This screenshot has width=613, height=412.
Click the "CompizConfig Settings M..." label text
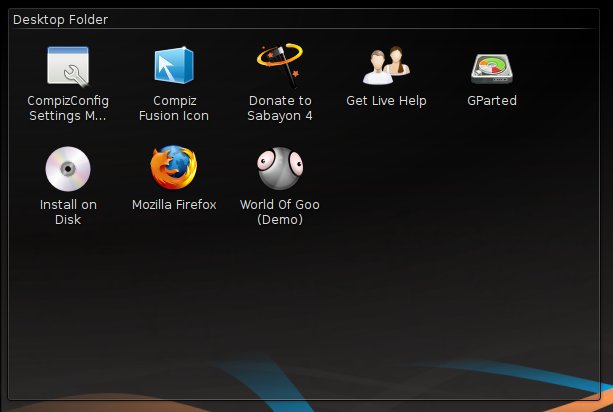(x=68, y=108)
